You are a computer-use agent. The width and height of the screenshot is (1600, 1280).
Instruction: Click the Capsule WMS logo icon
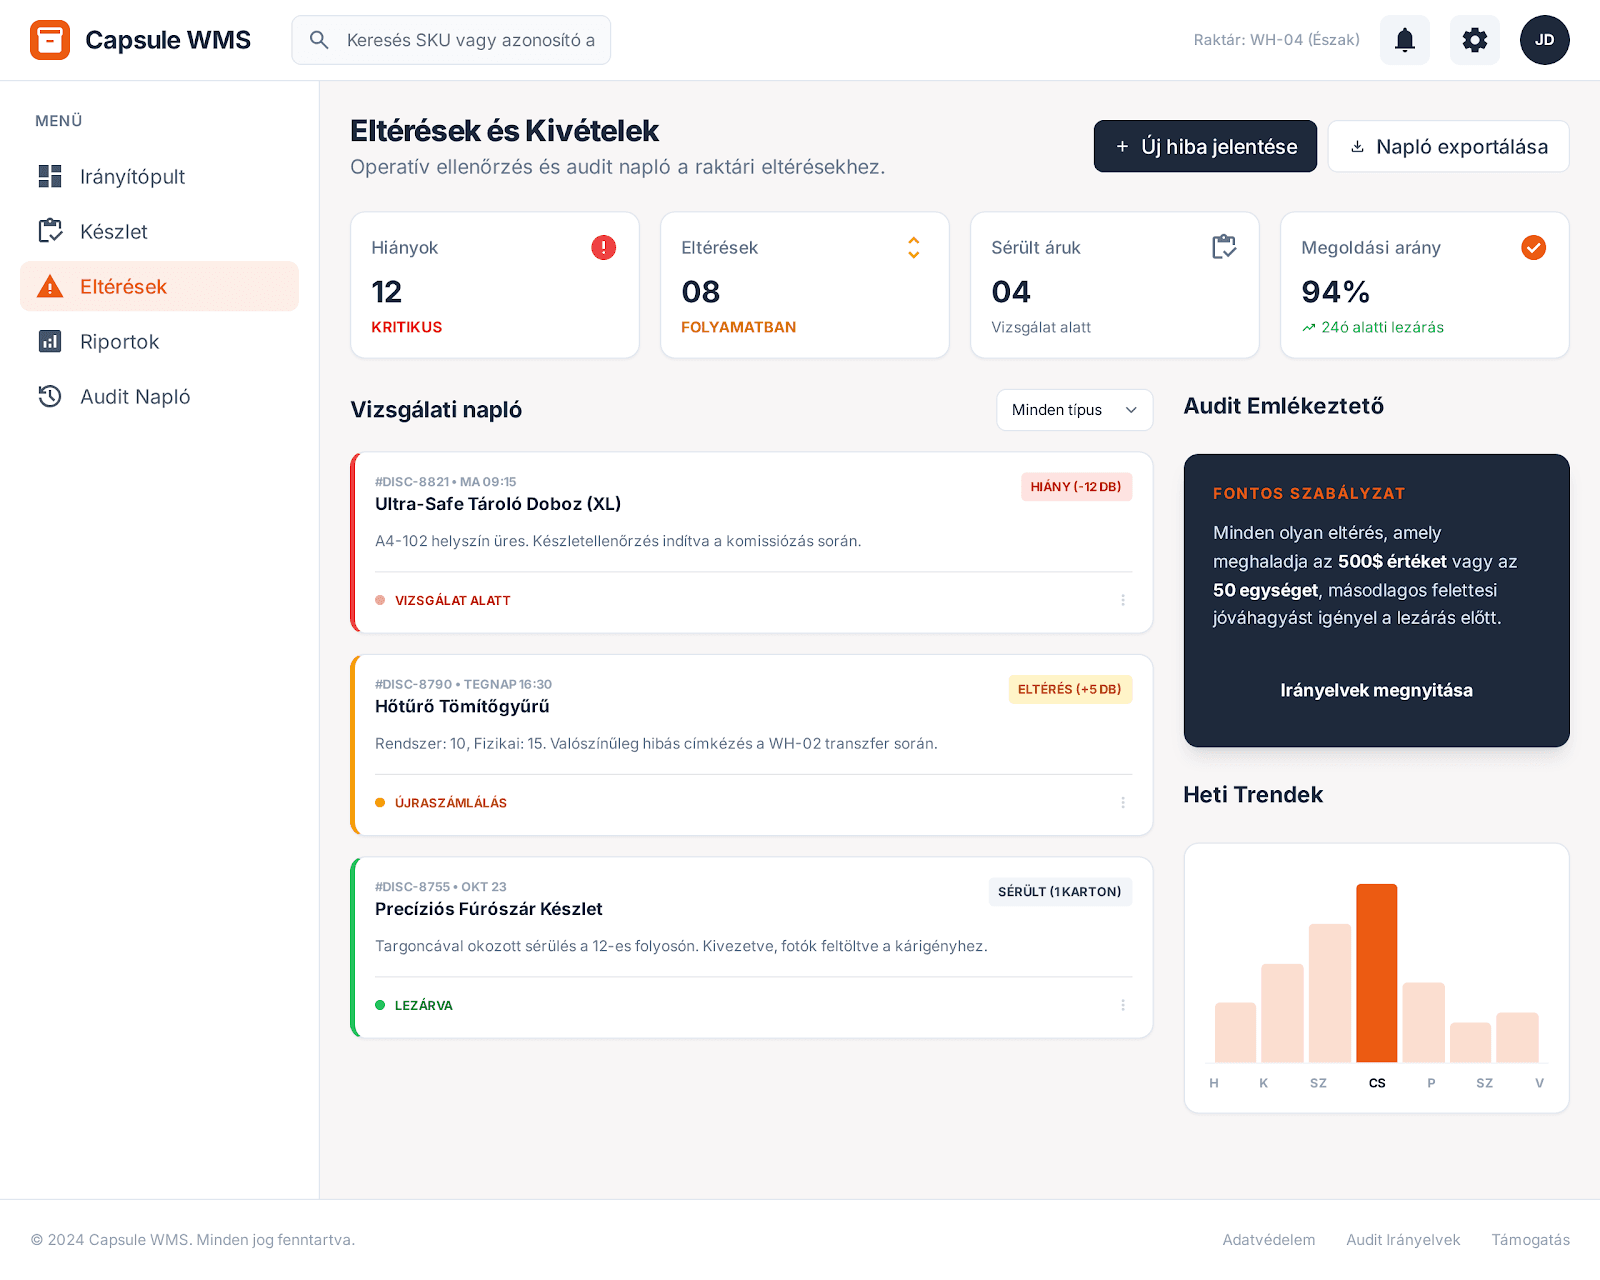tap(50, 40)
